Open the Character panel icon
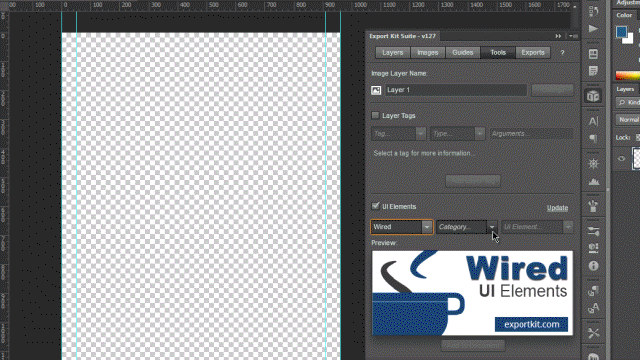 tap(593, 121)
